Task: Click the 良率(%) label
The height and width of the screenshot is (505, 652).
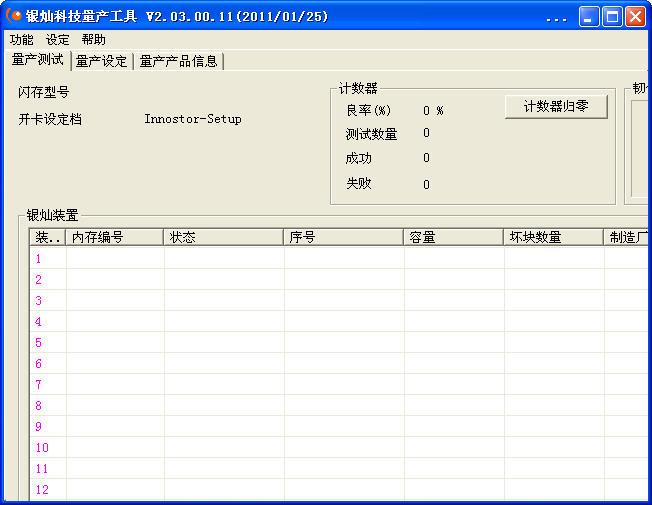Action: click(x=368, y=110)
